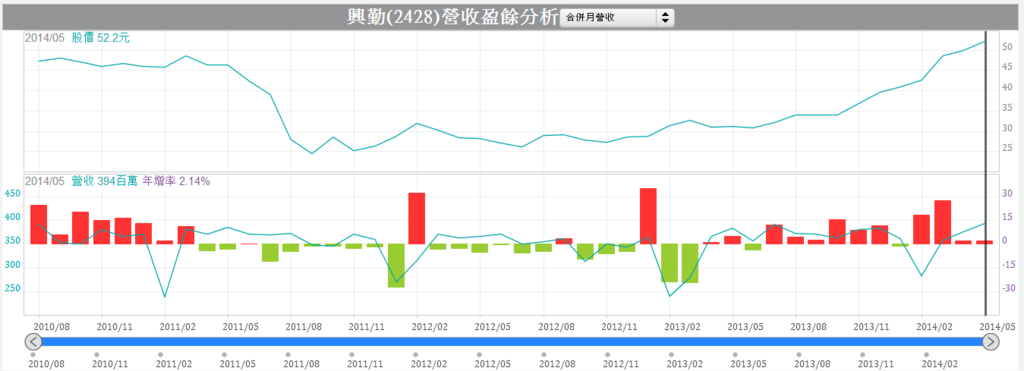This screenshot has width=1024, height=371.
Task: Click the blue range scrollbar track
Action: point(512,342)
